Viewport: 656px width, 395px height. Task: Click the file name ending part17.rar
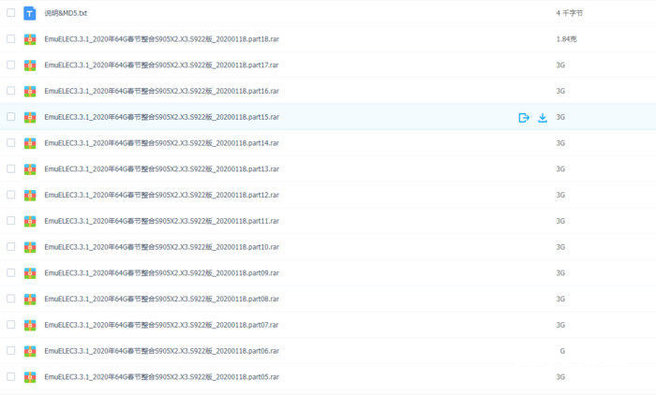(x=161, y=65)
